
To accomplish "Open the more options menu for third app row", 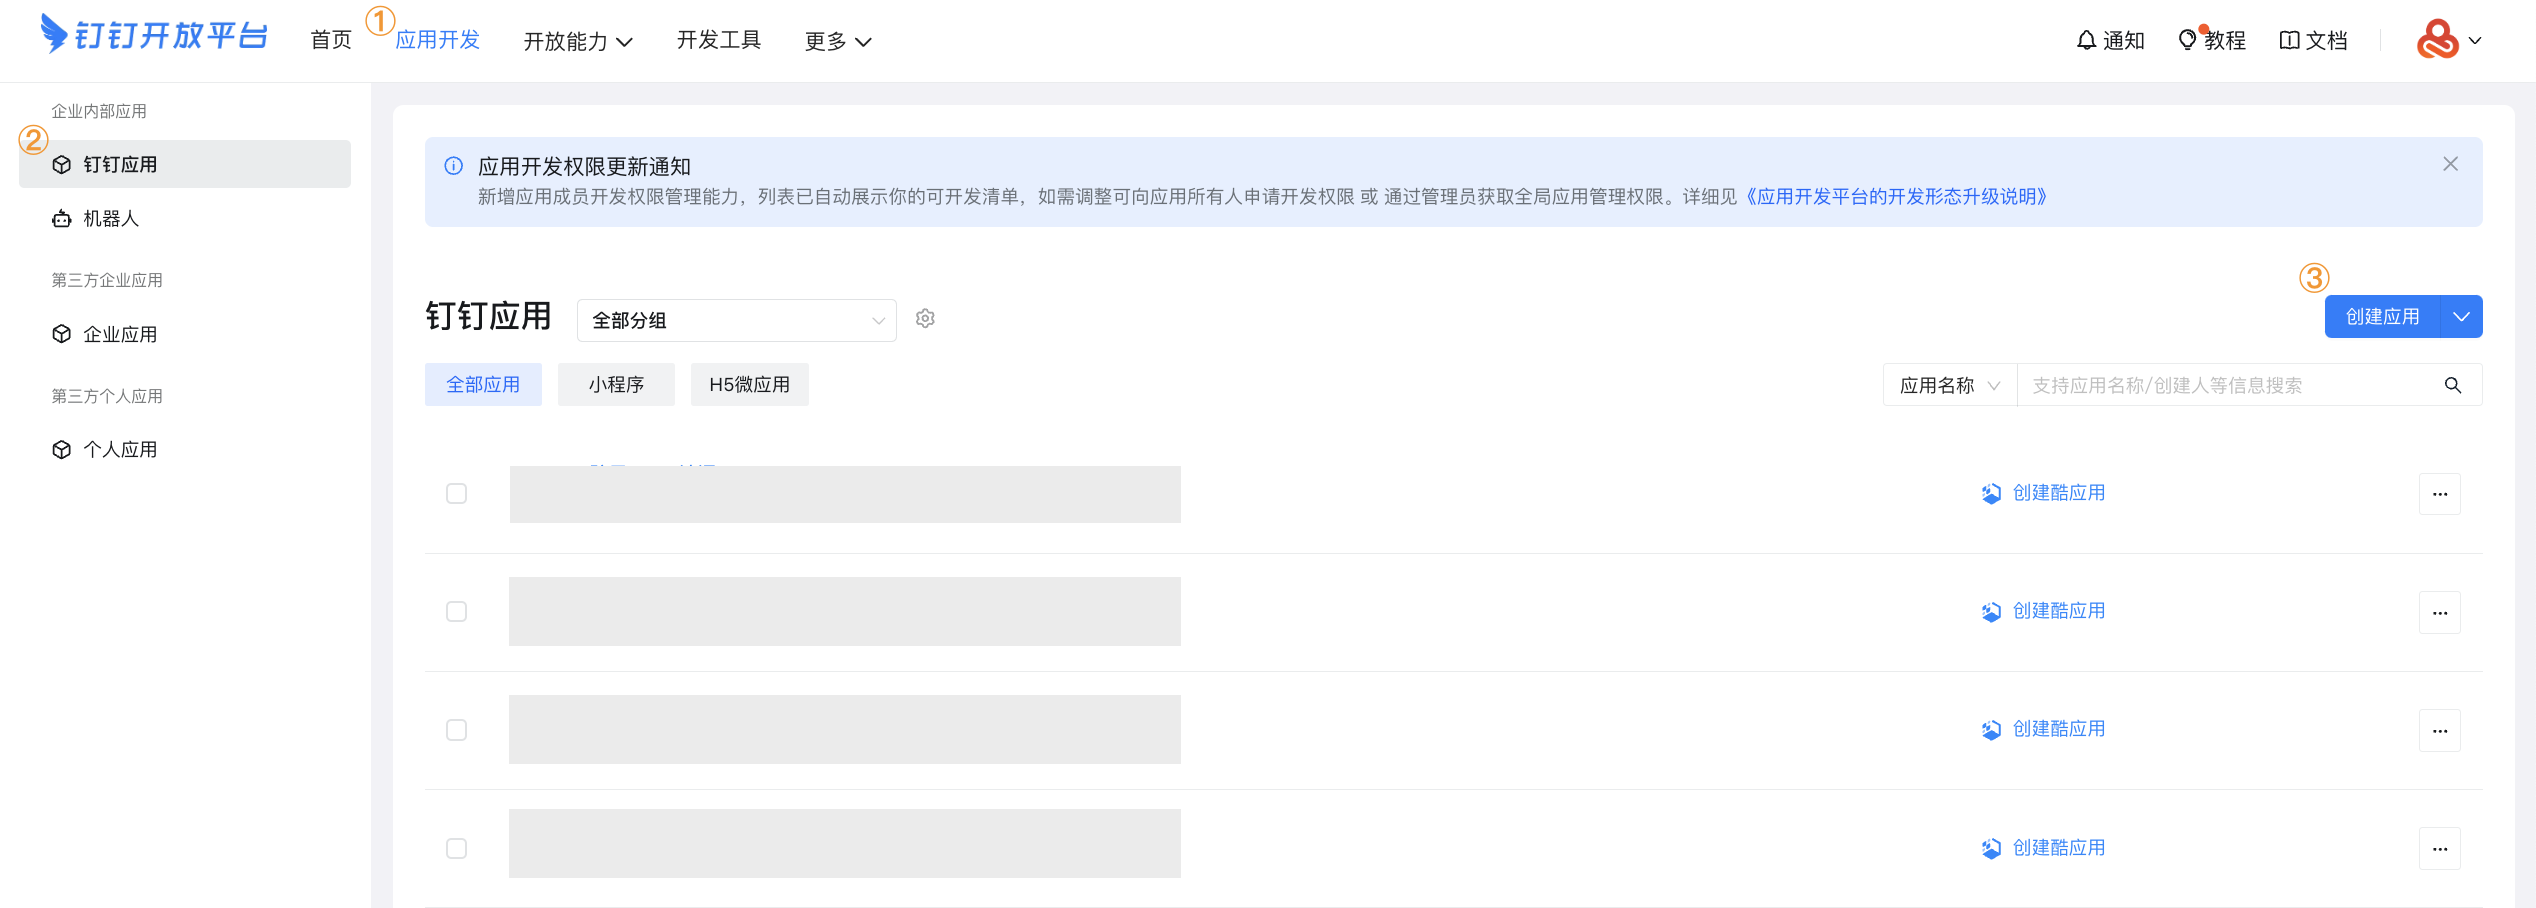I will pos(2440,730).
